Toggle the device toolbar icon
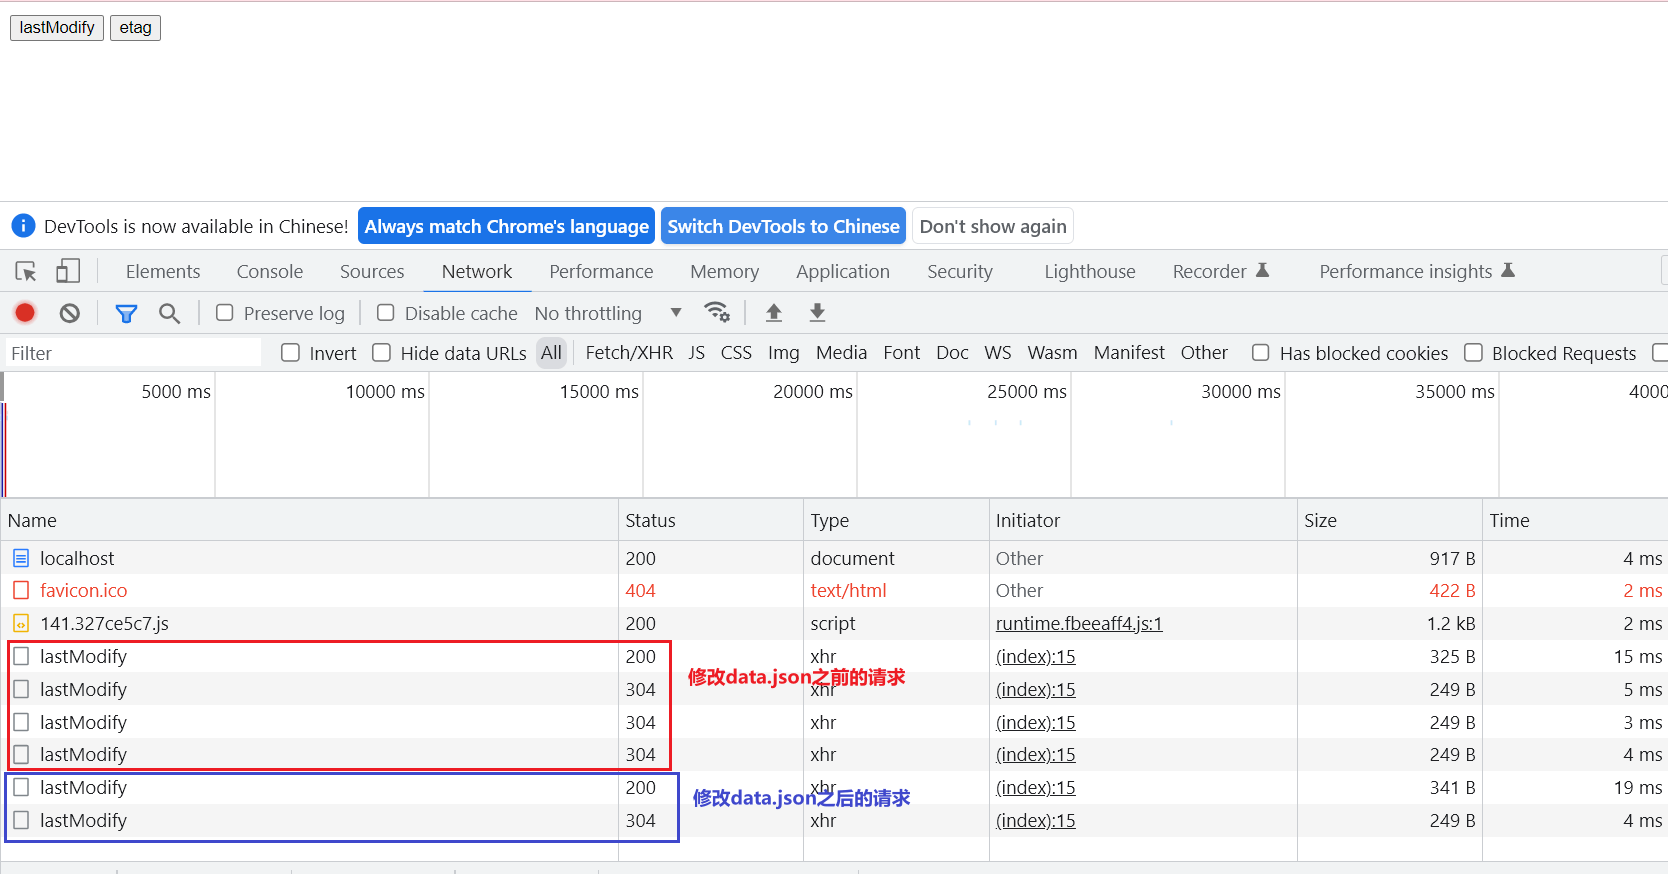This screenshot has width=1668, height=874. pos(68,271)
